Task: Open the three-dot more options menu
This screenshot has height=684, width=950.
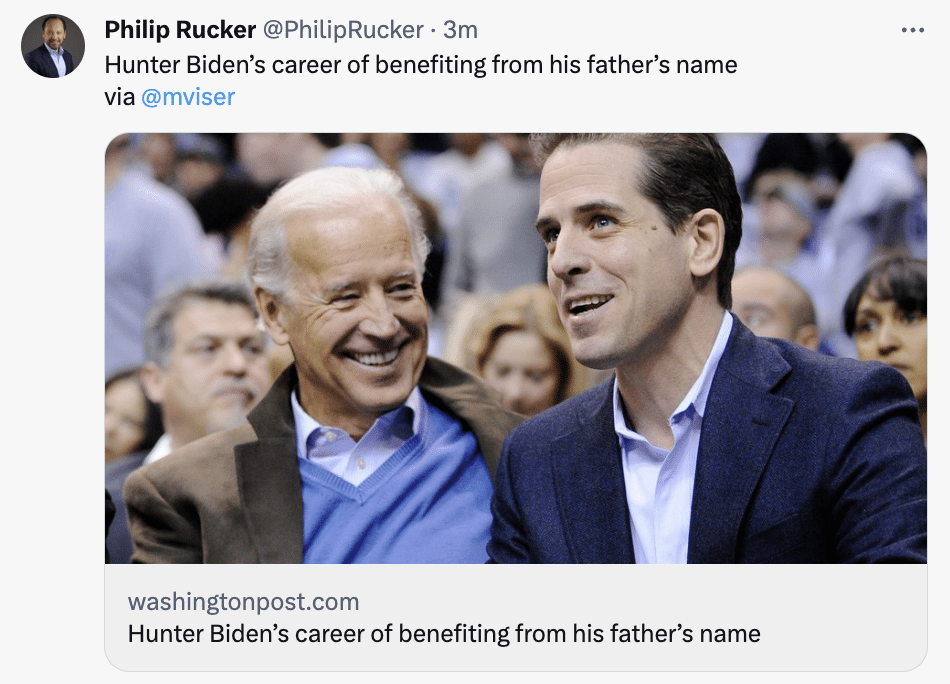Action: 912,31
